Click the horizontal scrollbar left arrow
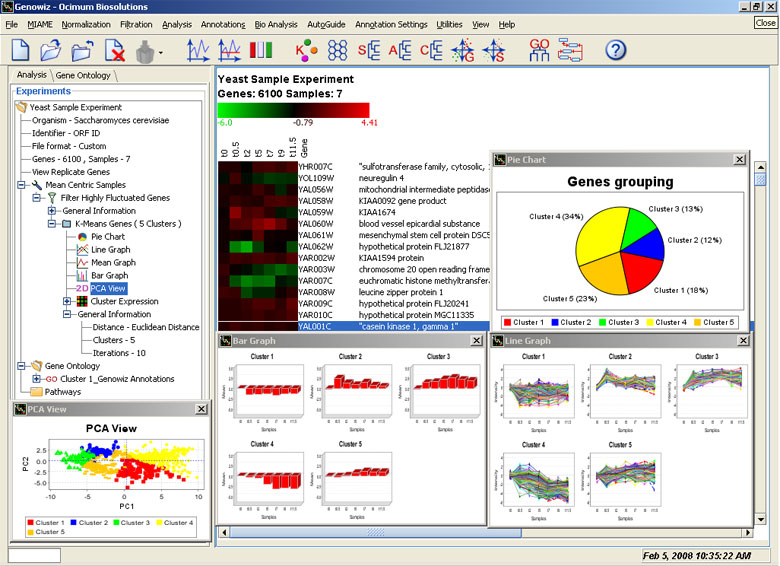Screen dimensions: 780x566 pos(224,533)
